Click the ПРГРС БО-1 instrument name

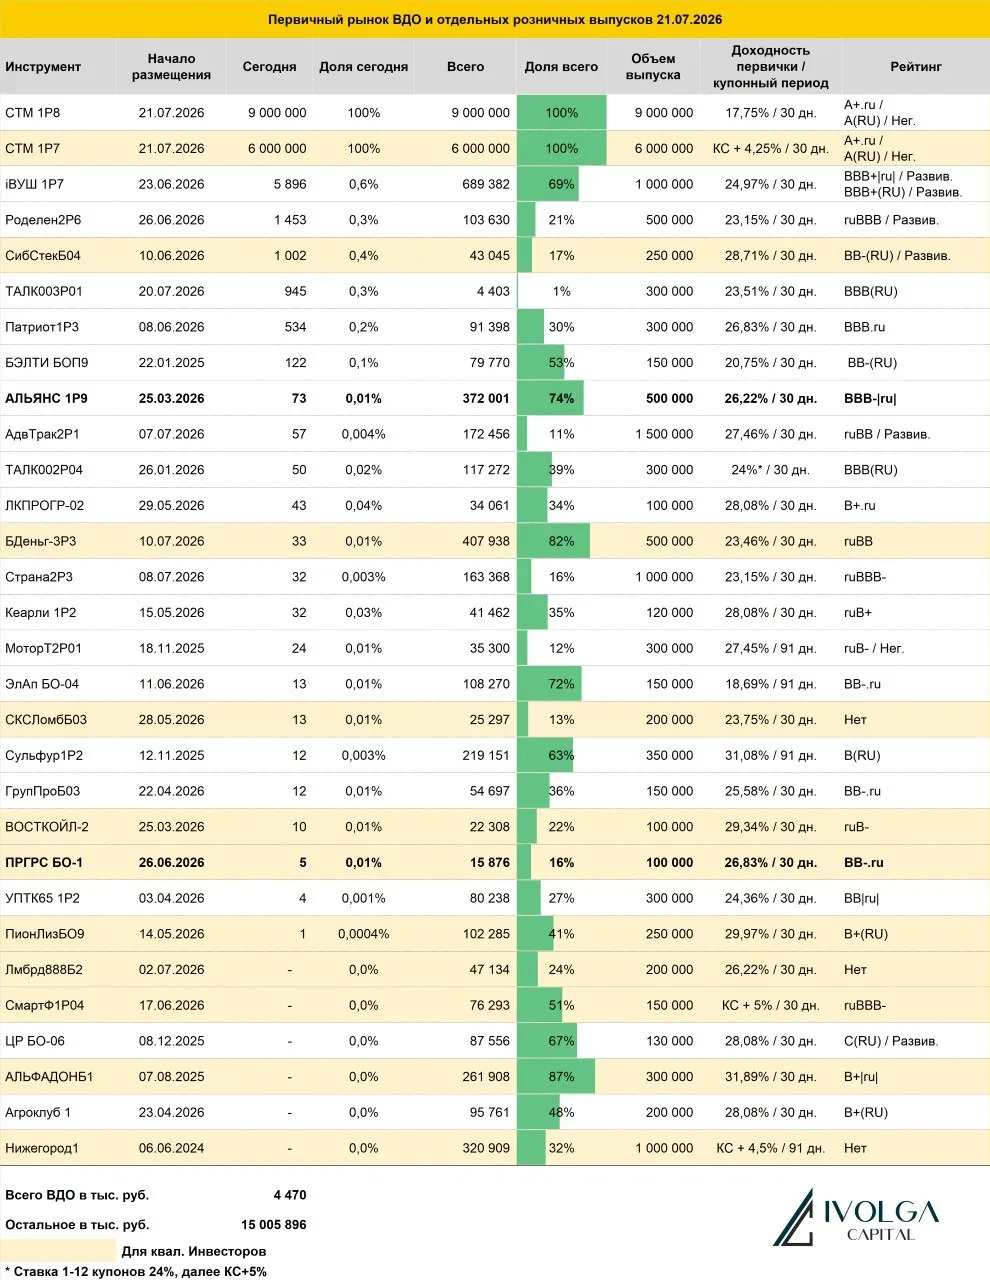[44, 862]
